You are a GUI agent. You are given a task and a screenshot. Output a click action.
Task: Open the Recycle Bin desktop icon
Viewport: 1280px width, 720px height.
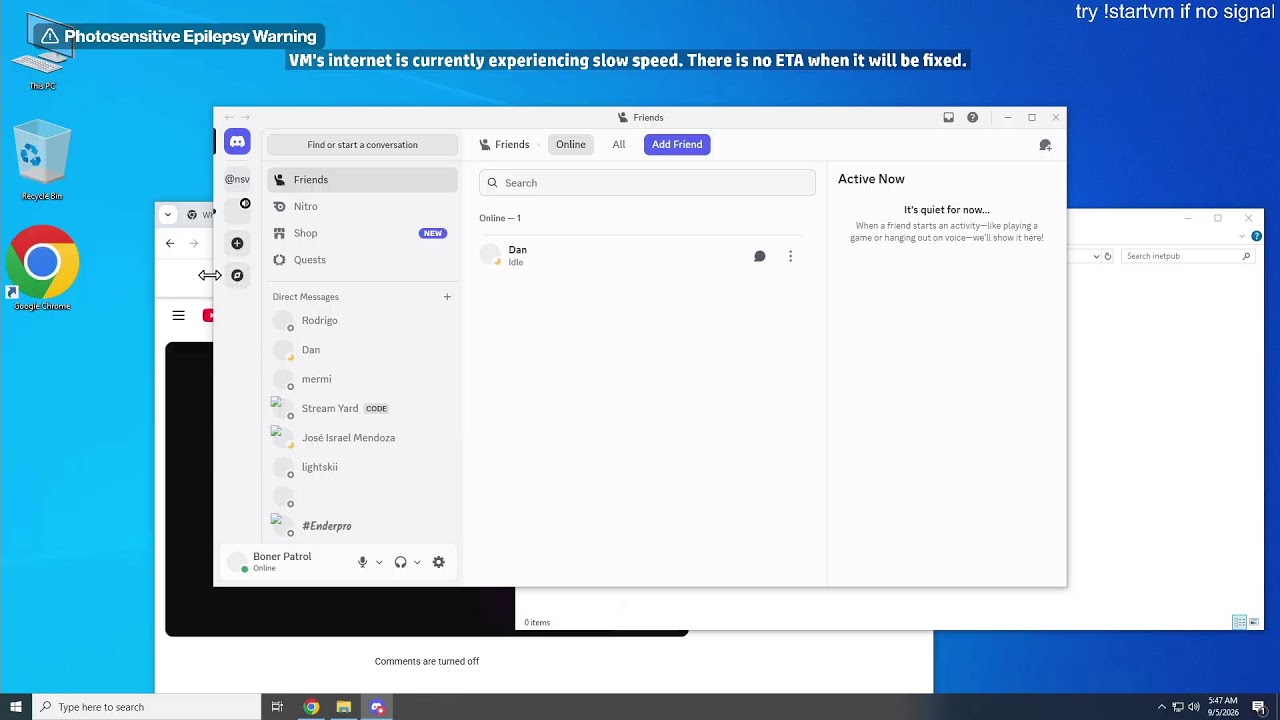(42, 161)
